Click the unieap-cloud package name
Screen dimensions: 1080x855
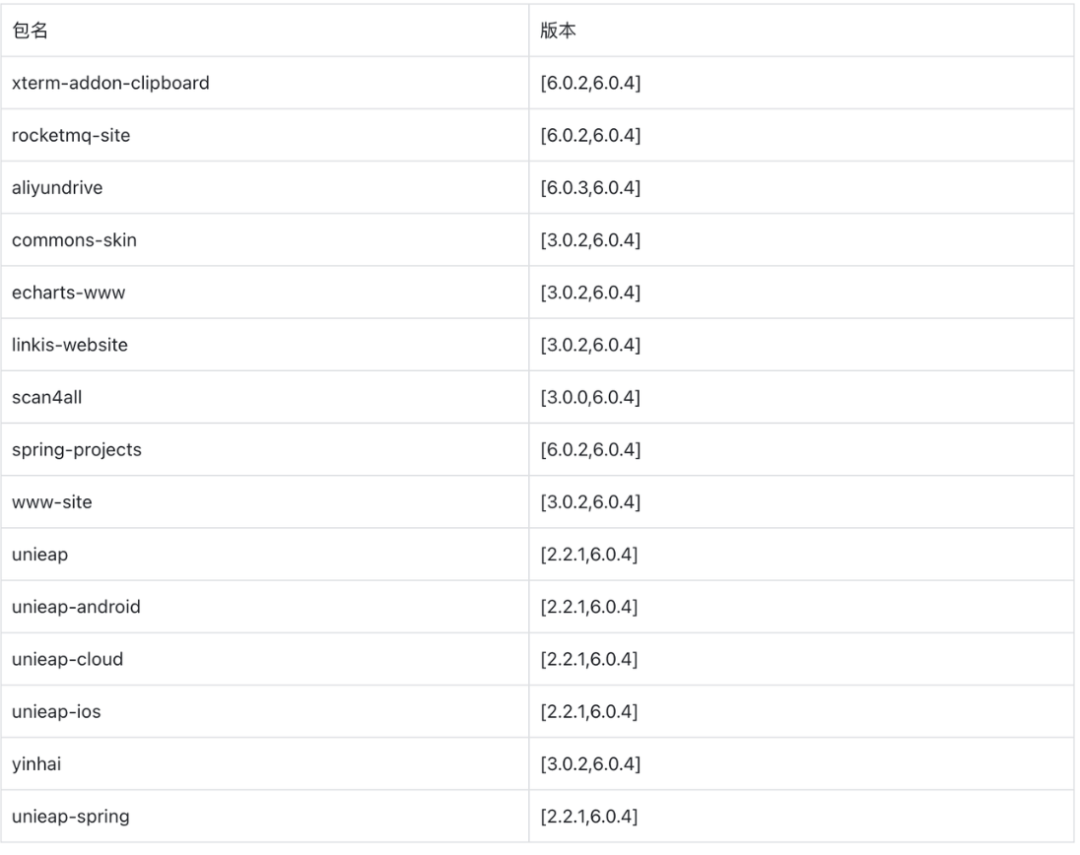[x=67, y=659]
